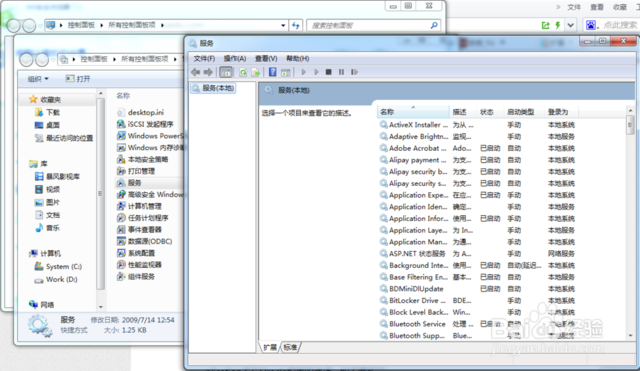The height and width of the screenshot is (371, 640).
Task: Toggle the console tree pane icon in Services toolbar
Action: (x=226, y=72)
